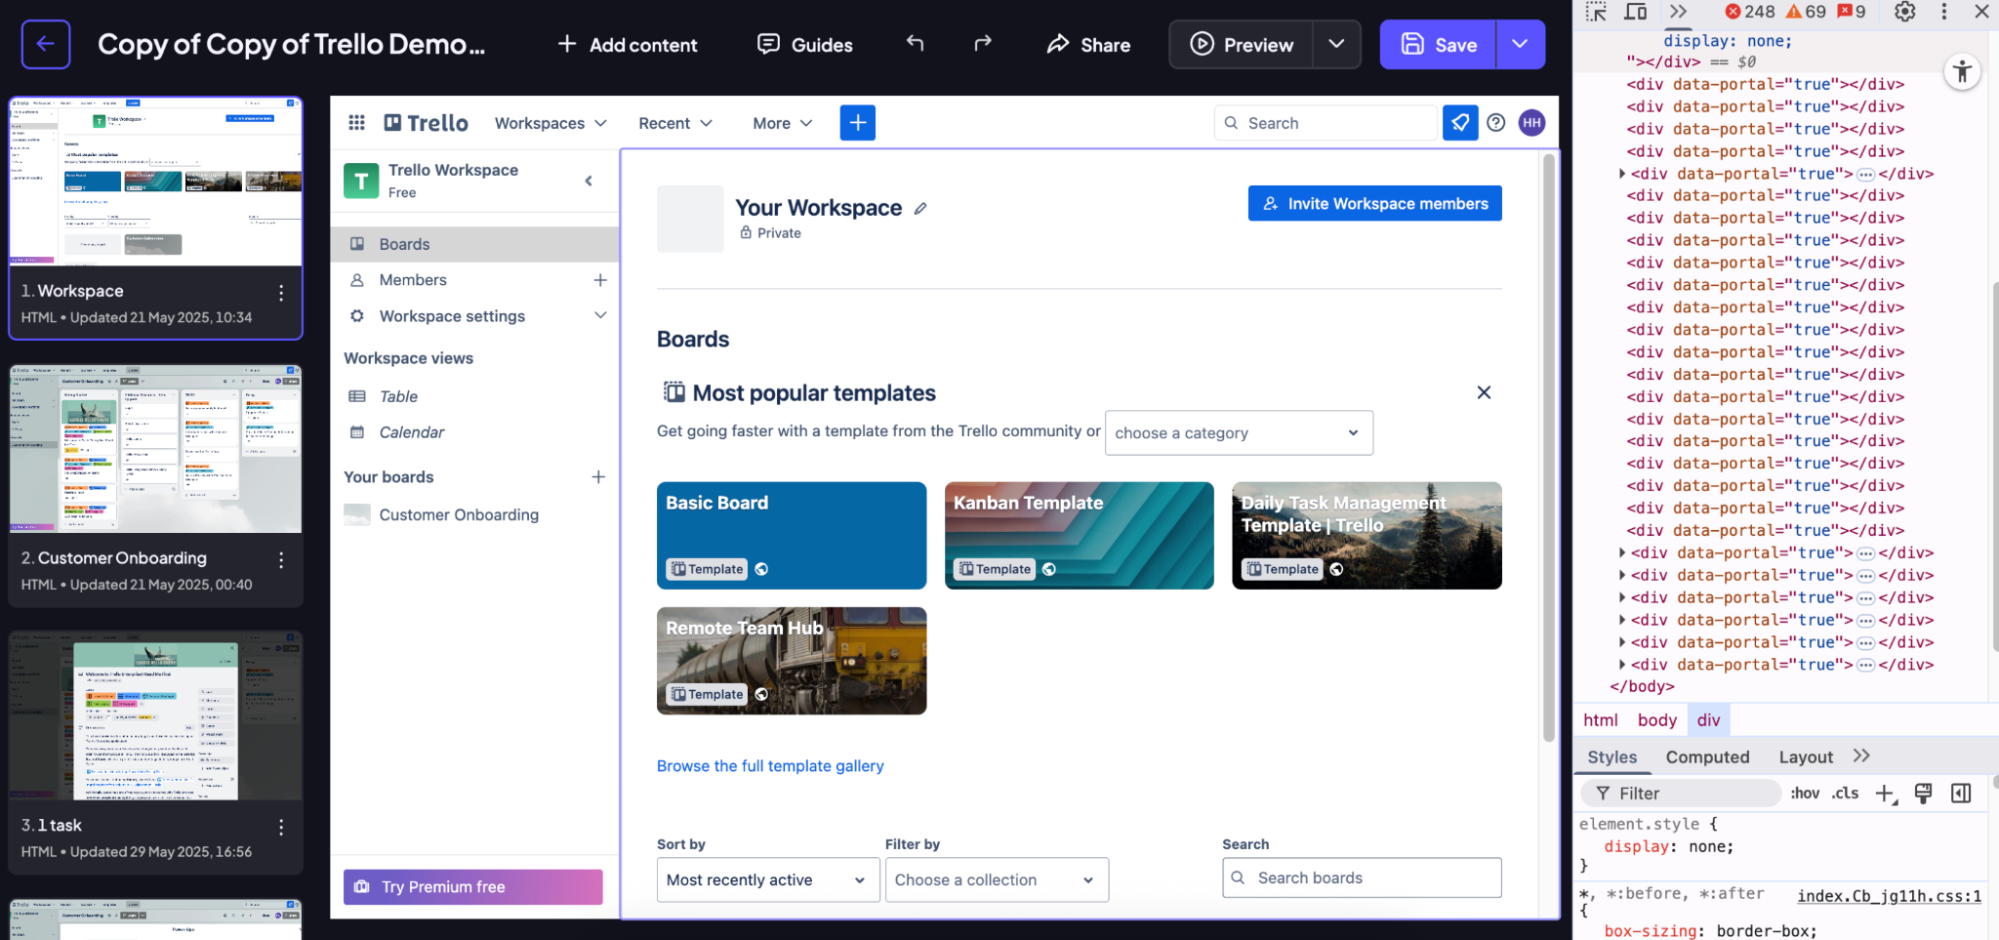This screenshot has height=940, width=1999.
Task: Open Guides
Action: pyautogui.click(x=805, y=44)
